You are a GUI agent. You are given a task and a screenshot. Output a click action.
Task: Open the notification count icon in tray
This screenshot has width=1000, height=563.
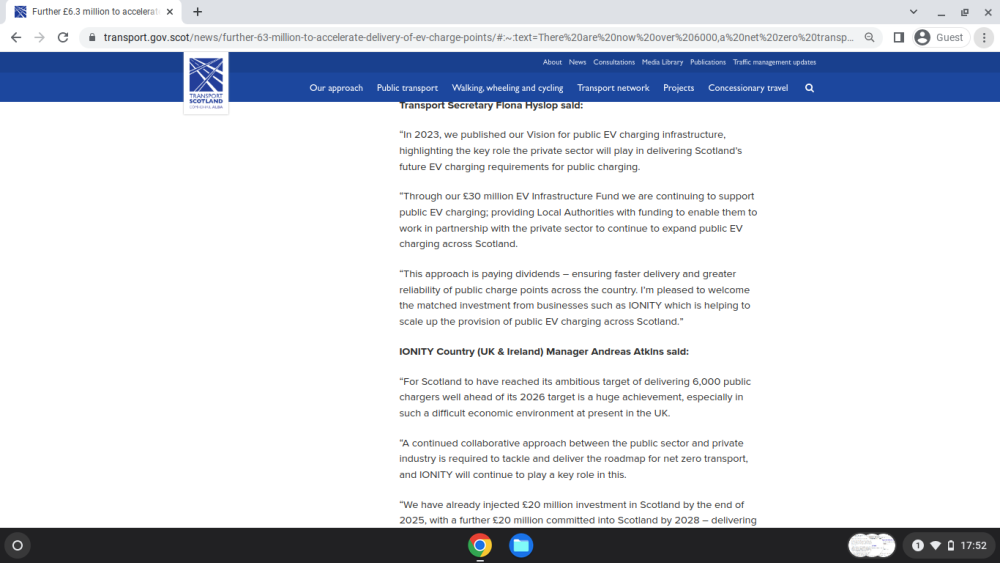coord(918,546)
